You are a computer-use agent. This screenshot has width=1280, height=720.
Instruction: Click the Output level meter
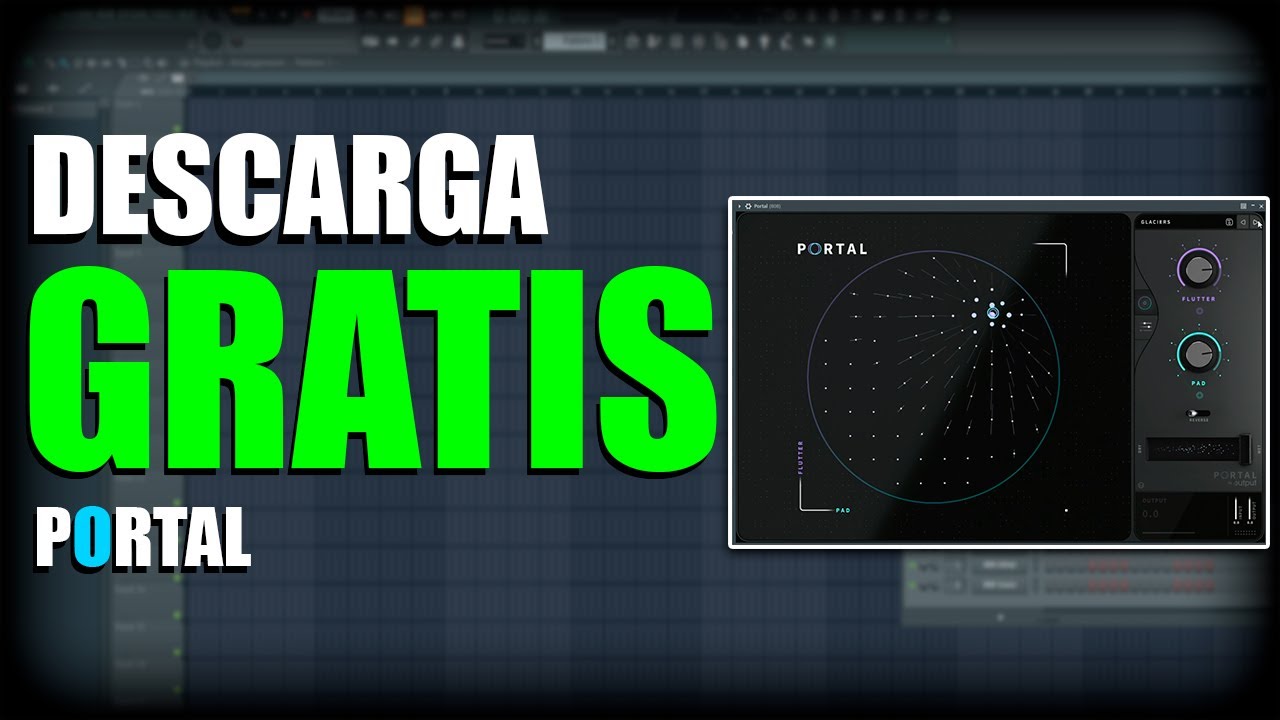[1250, 508]
